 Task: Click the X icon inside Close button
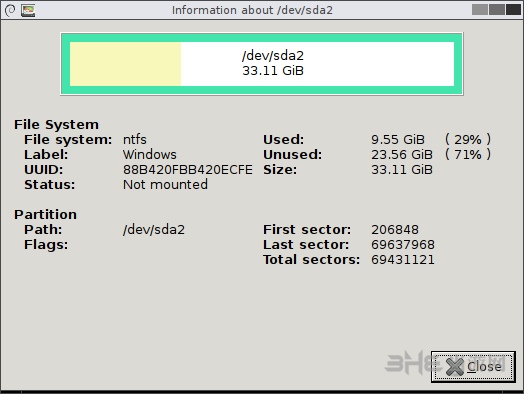(x=455, y=367)
